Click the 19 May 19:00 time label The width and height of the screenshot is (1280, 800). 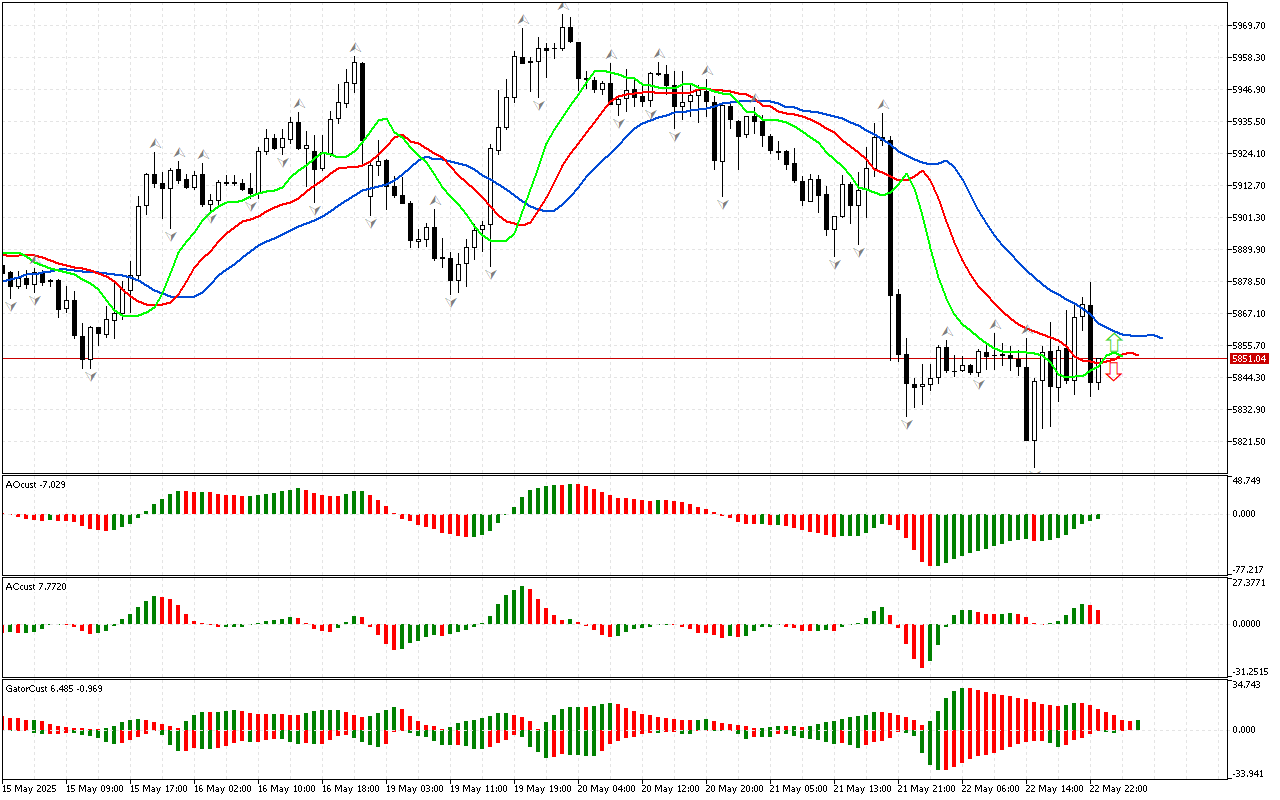point(542,788)
